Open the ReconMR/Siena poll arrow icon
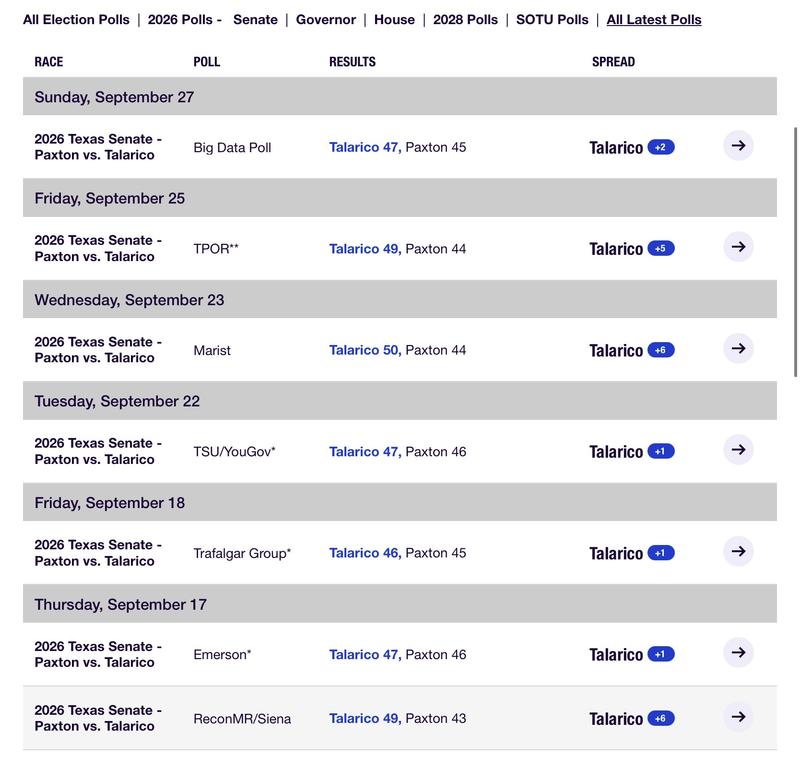This screenshot has height=760, width=800. click(x=738, y=717)
